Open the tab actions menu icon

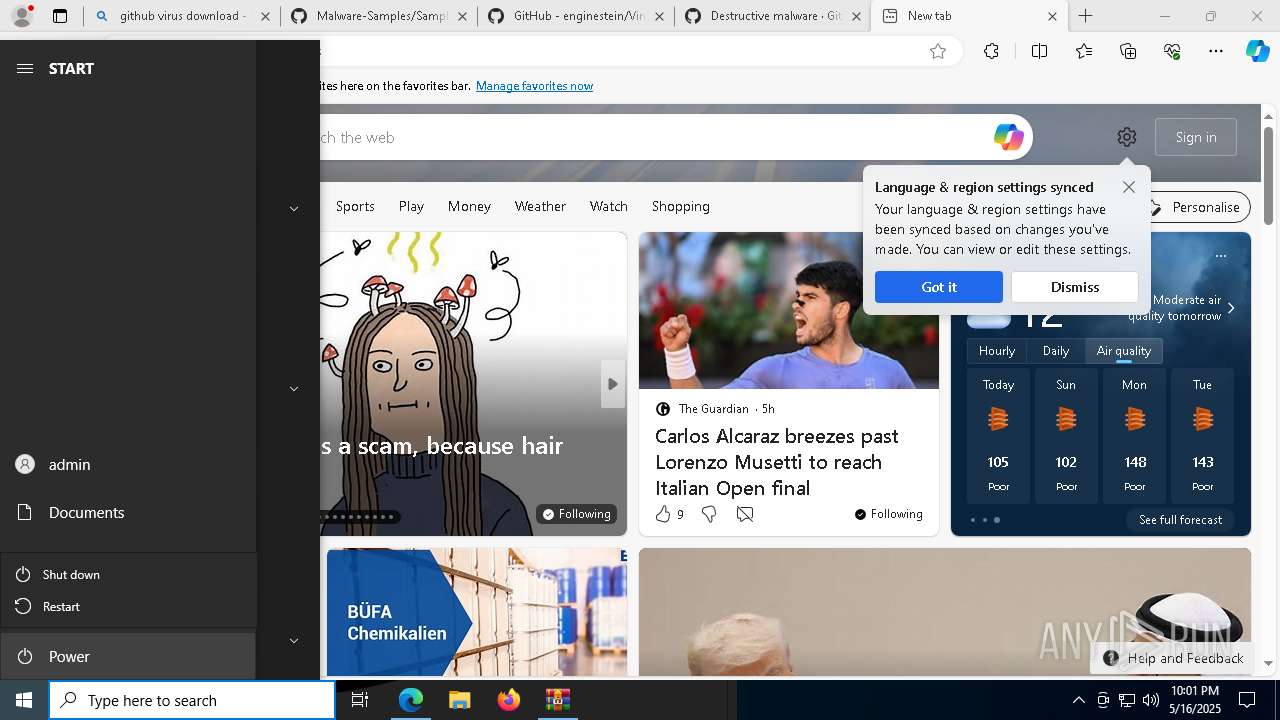60,16
